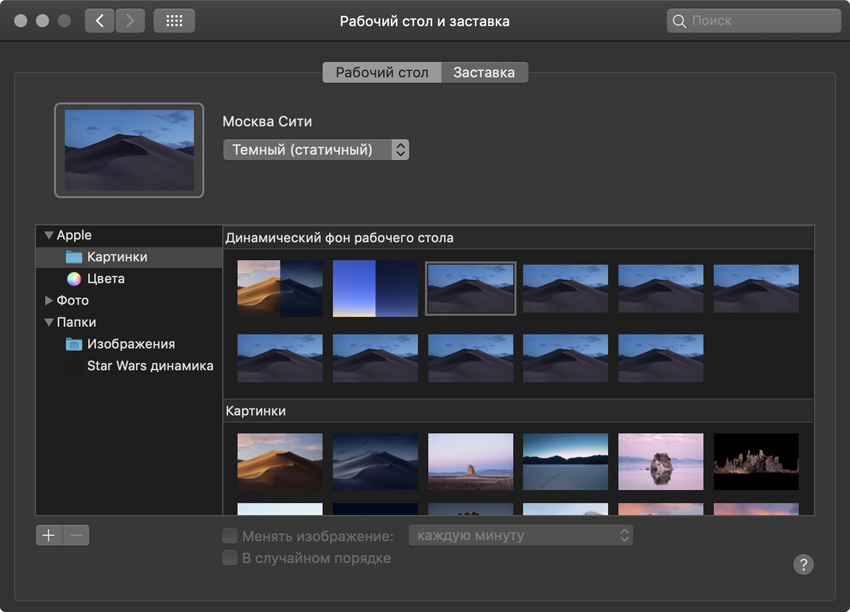Image resolution: width=850 pixels, height=612 pixels.
Task: Toggle the В случайном порядке checkbox
Action: click(230, 558)
